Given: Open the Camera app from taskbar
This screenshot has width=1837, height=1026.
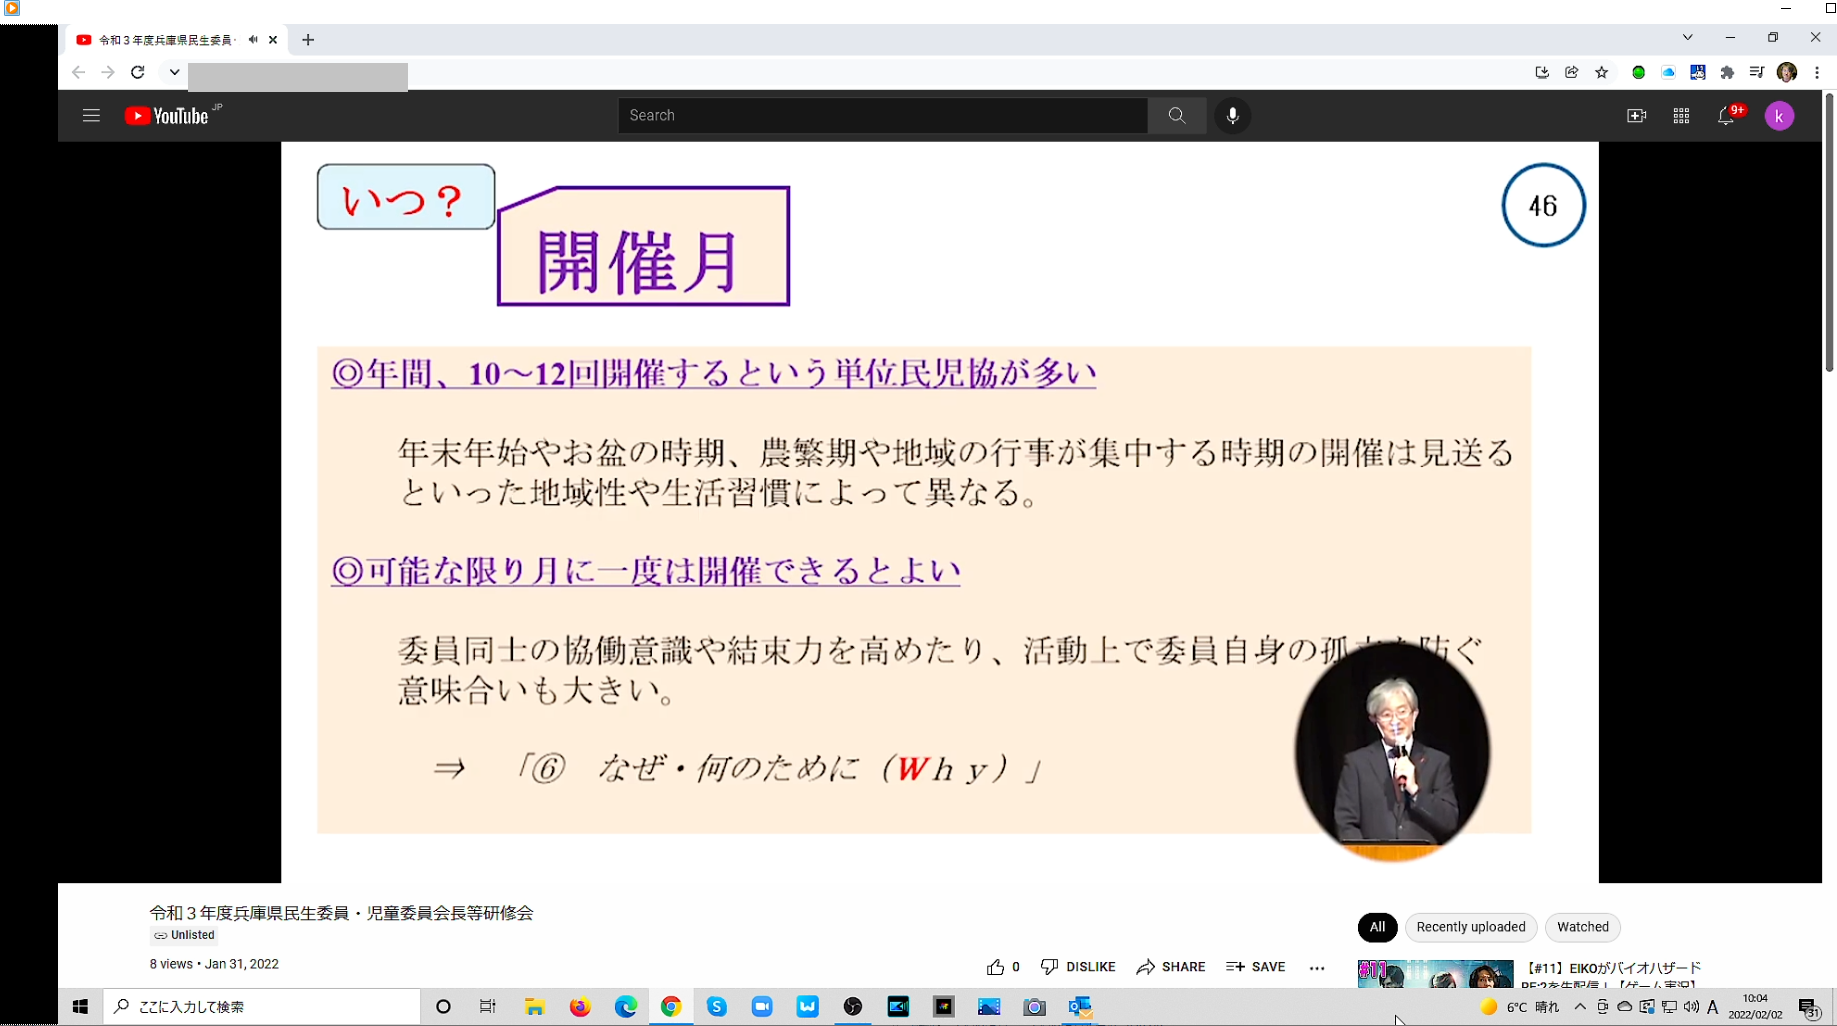Looking at the screenshot, I should pos(1034,1007).
